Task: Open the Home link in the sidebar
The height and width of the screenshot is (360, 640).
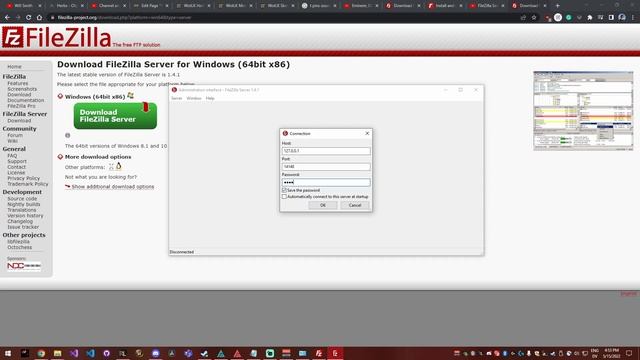Action: click(14, 67)
